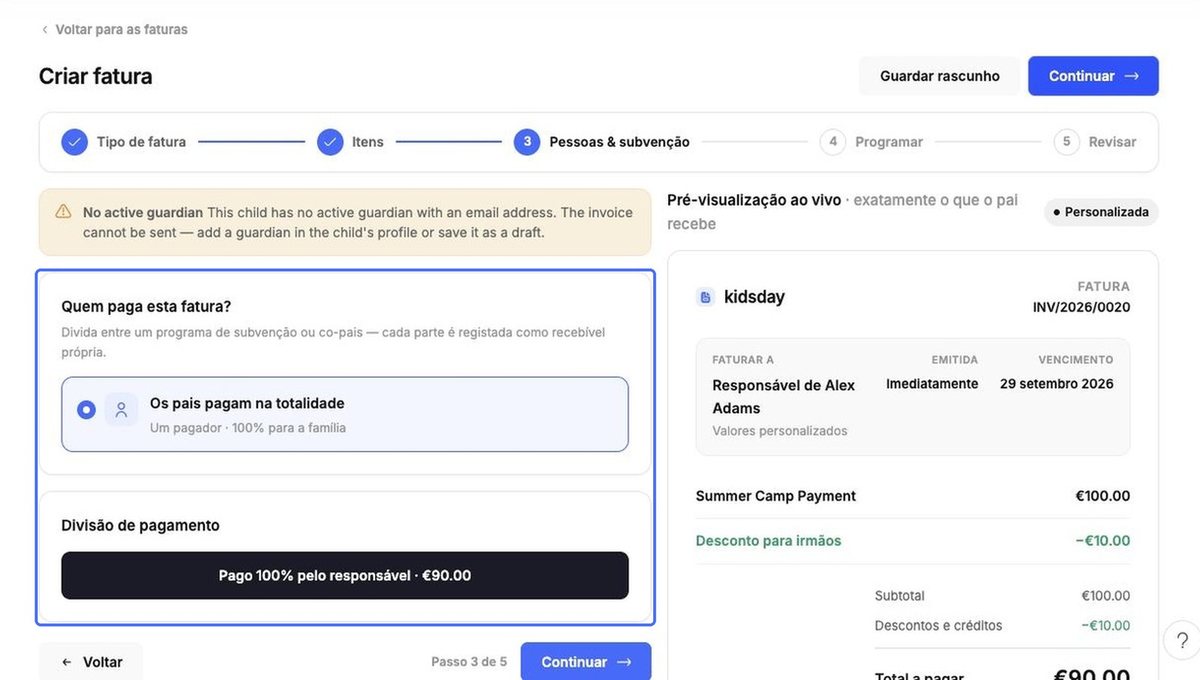Click the bottom Continuar button
The width and height of the screenshot is (1200, 680).
click(x=586, y=662)
